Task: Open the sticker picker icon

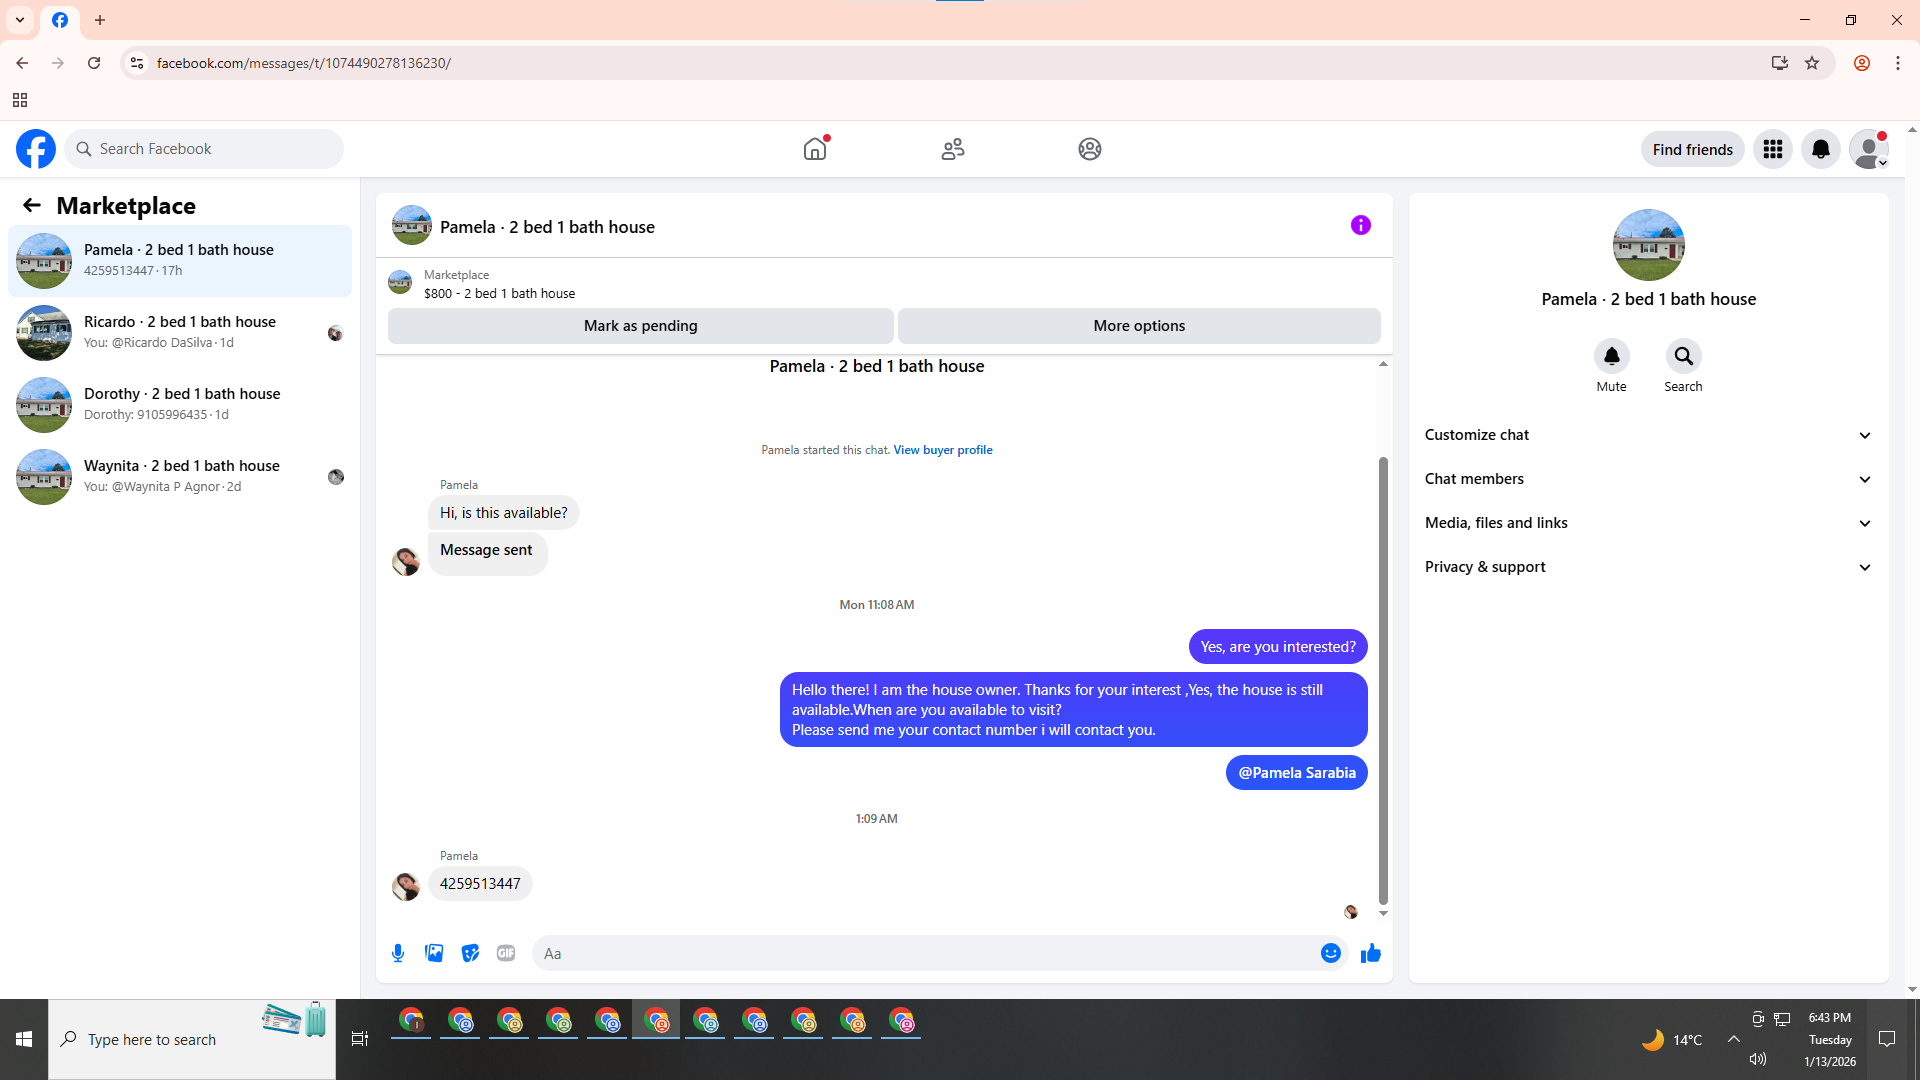Action: [x=470, y=953]
